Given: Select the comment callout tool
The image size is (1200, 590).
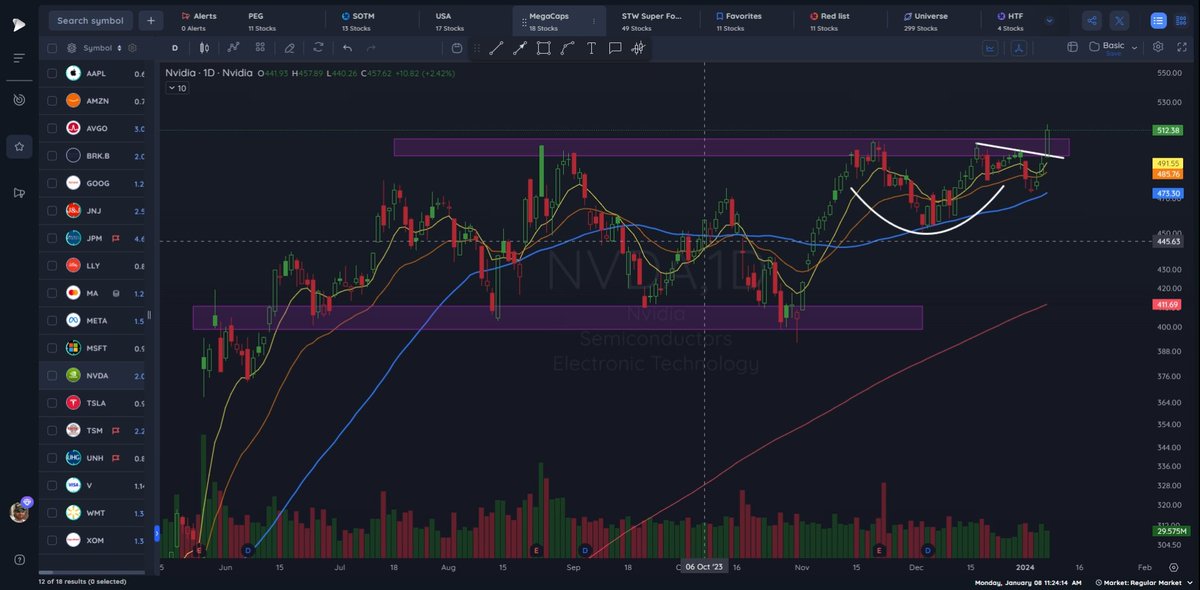Looking at the screenshot, I should (614, 48).
